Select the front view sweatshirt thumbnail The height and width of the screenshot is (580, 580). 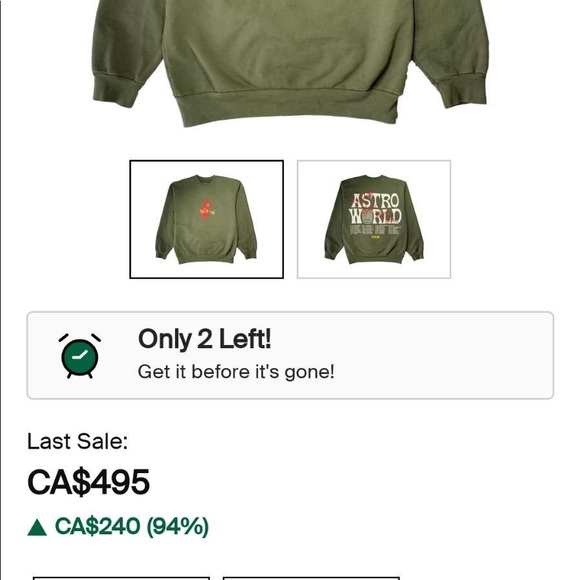click(x=206, y=219)
